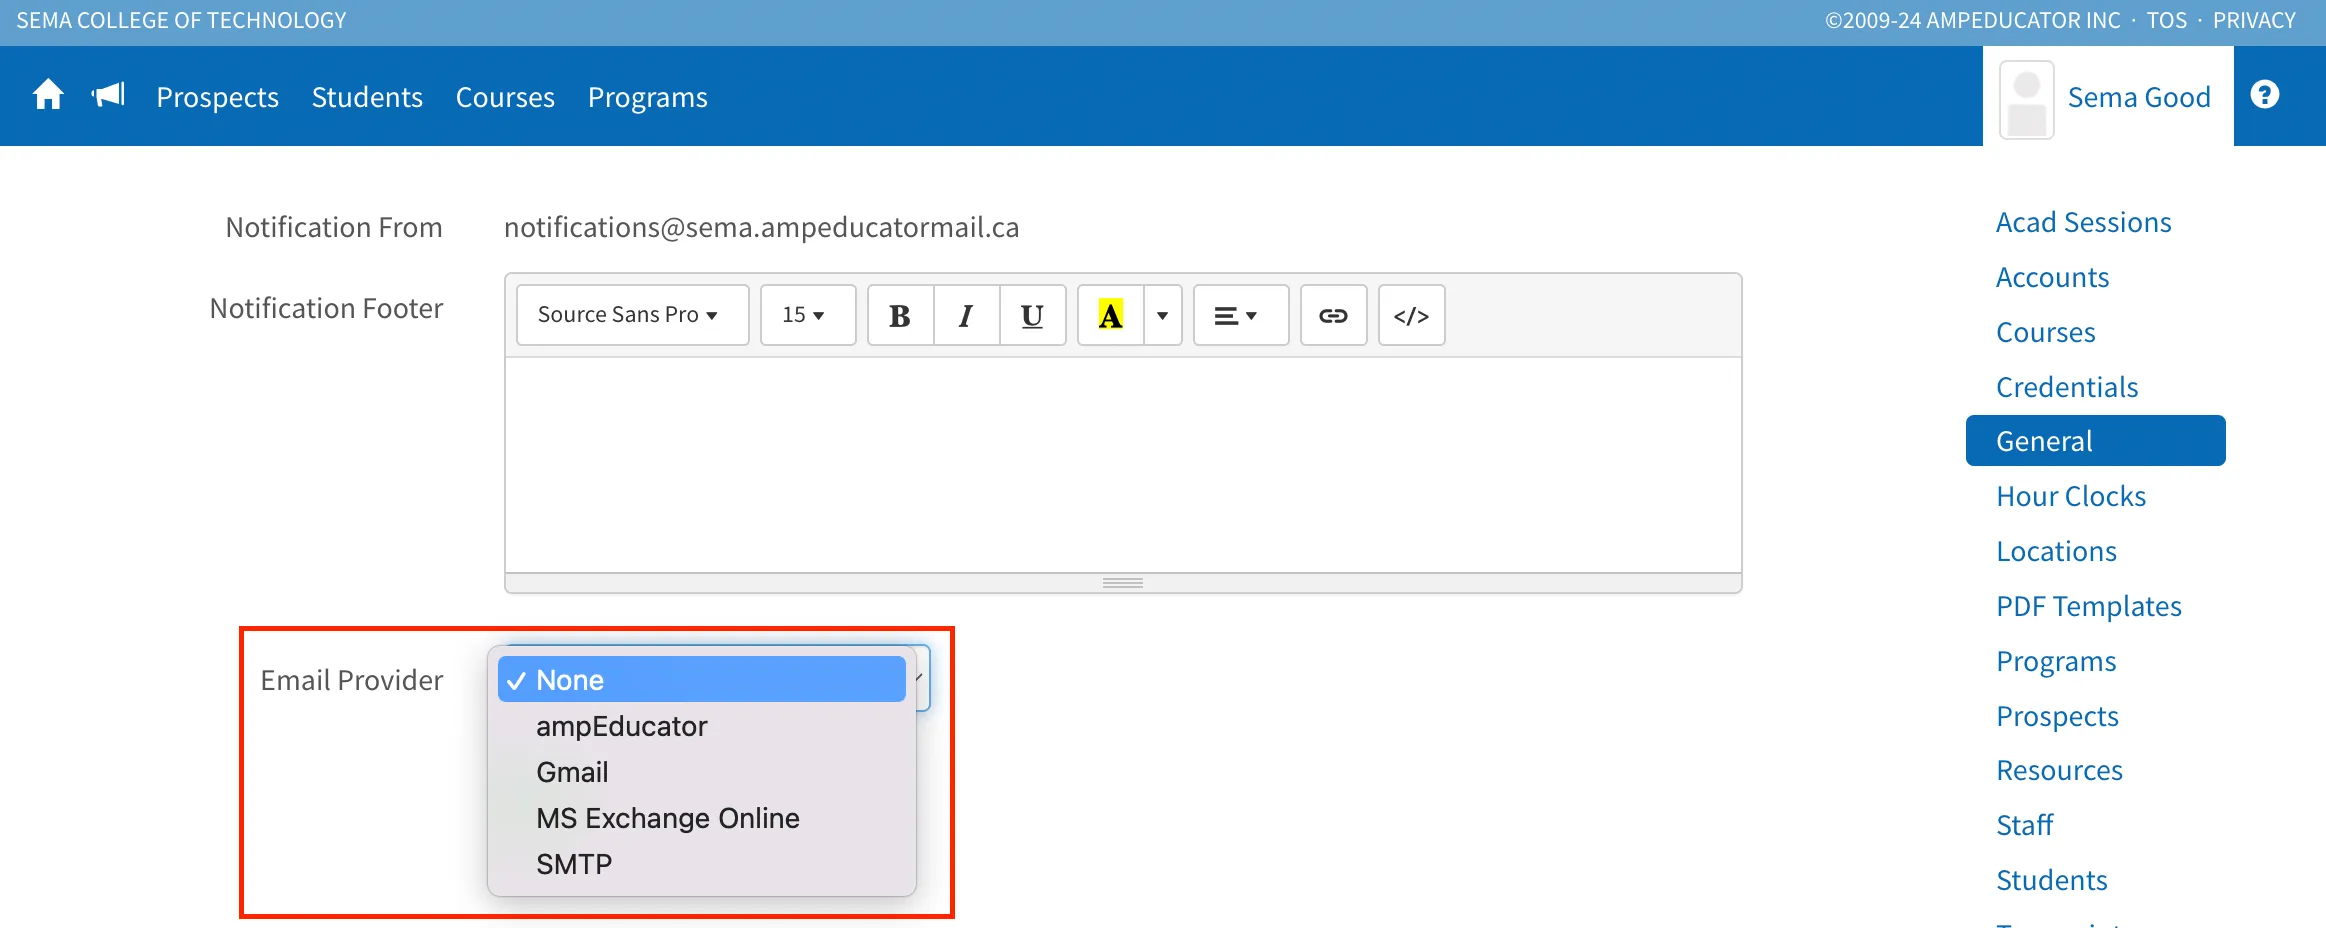Image resolution: width=2326 pixels, height=928 pixels.
Task: Click inside the Notification Footer text area
Action: coord(1123,465)
